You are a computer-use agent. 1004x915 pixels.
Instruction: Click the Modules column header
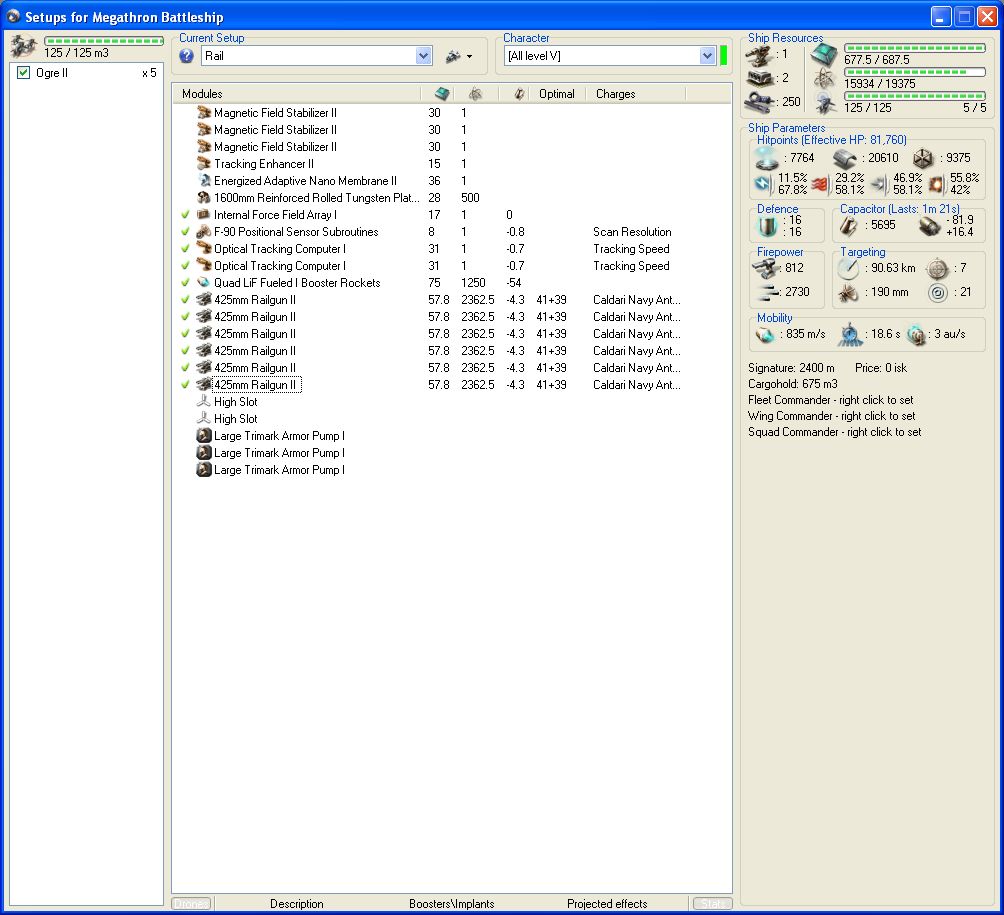pos(202,93)
